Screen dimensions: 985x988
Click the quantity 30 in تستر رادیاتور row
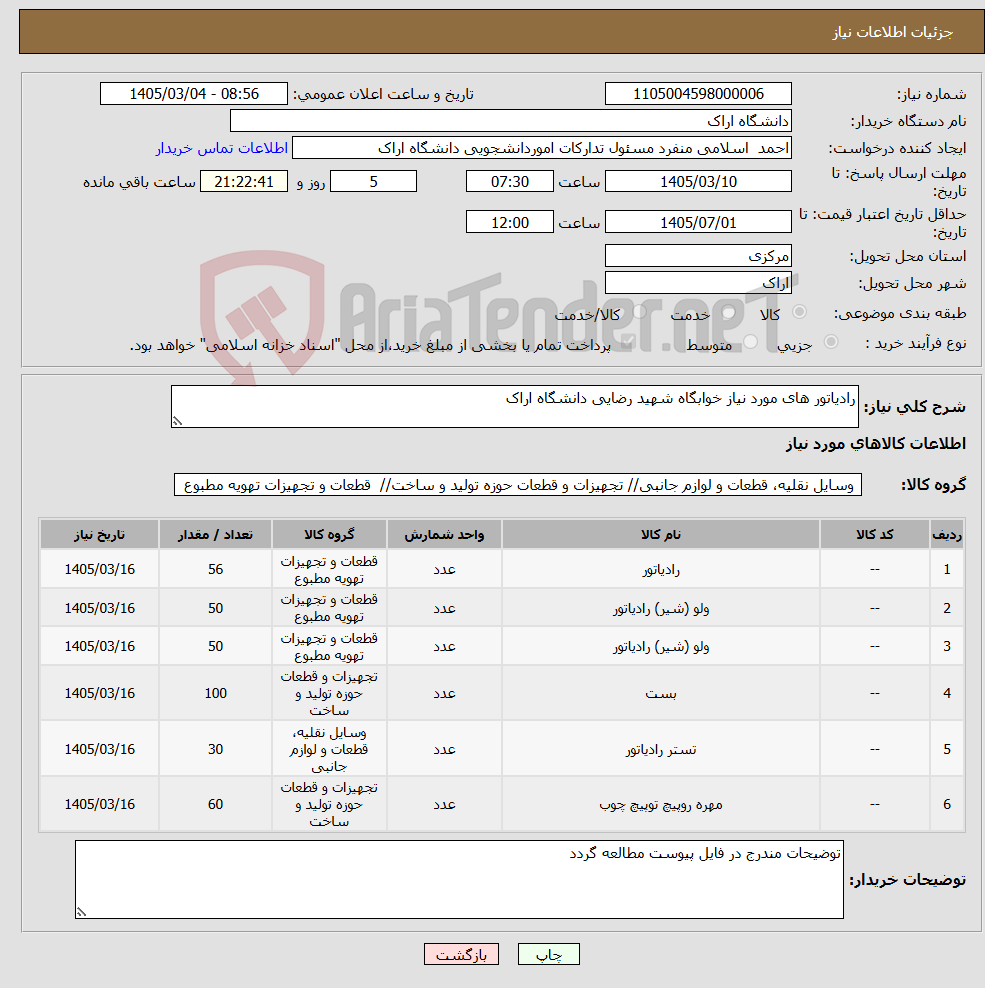[216, 749]
